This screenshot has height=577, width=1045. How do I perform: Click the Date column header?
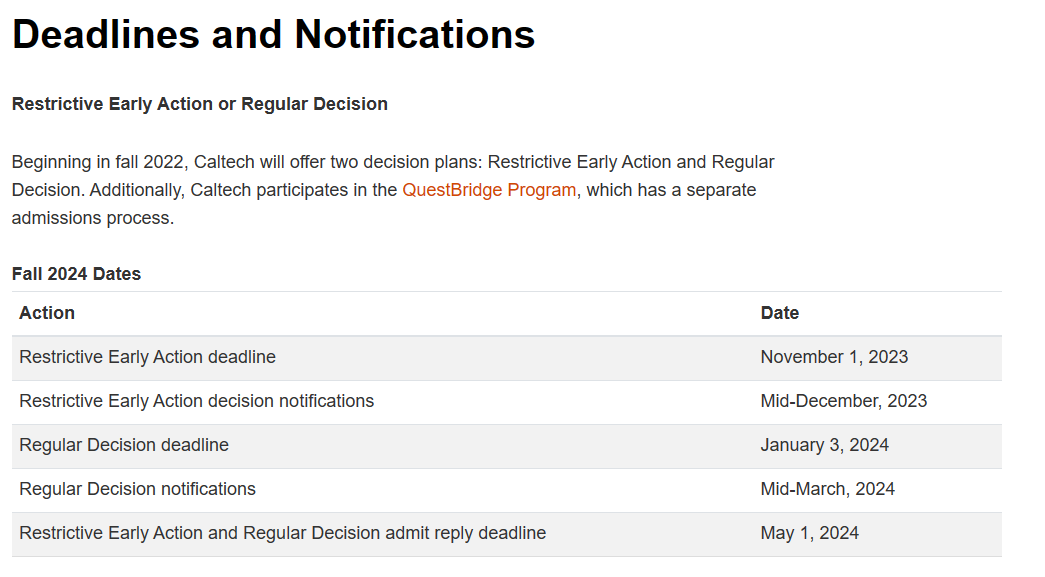[x=780, y=313]
